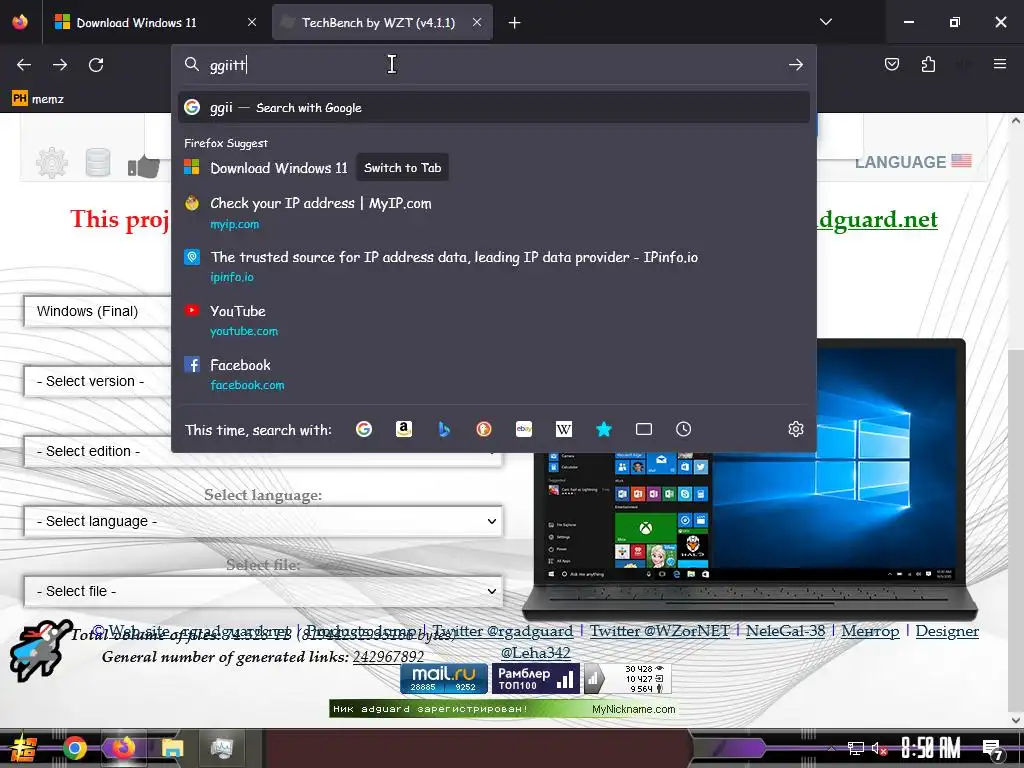Viewport: 1024px width, 768px height.
Task: Open the notification center icon
Action: (993, 750)
